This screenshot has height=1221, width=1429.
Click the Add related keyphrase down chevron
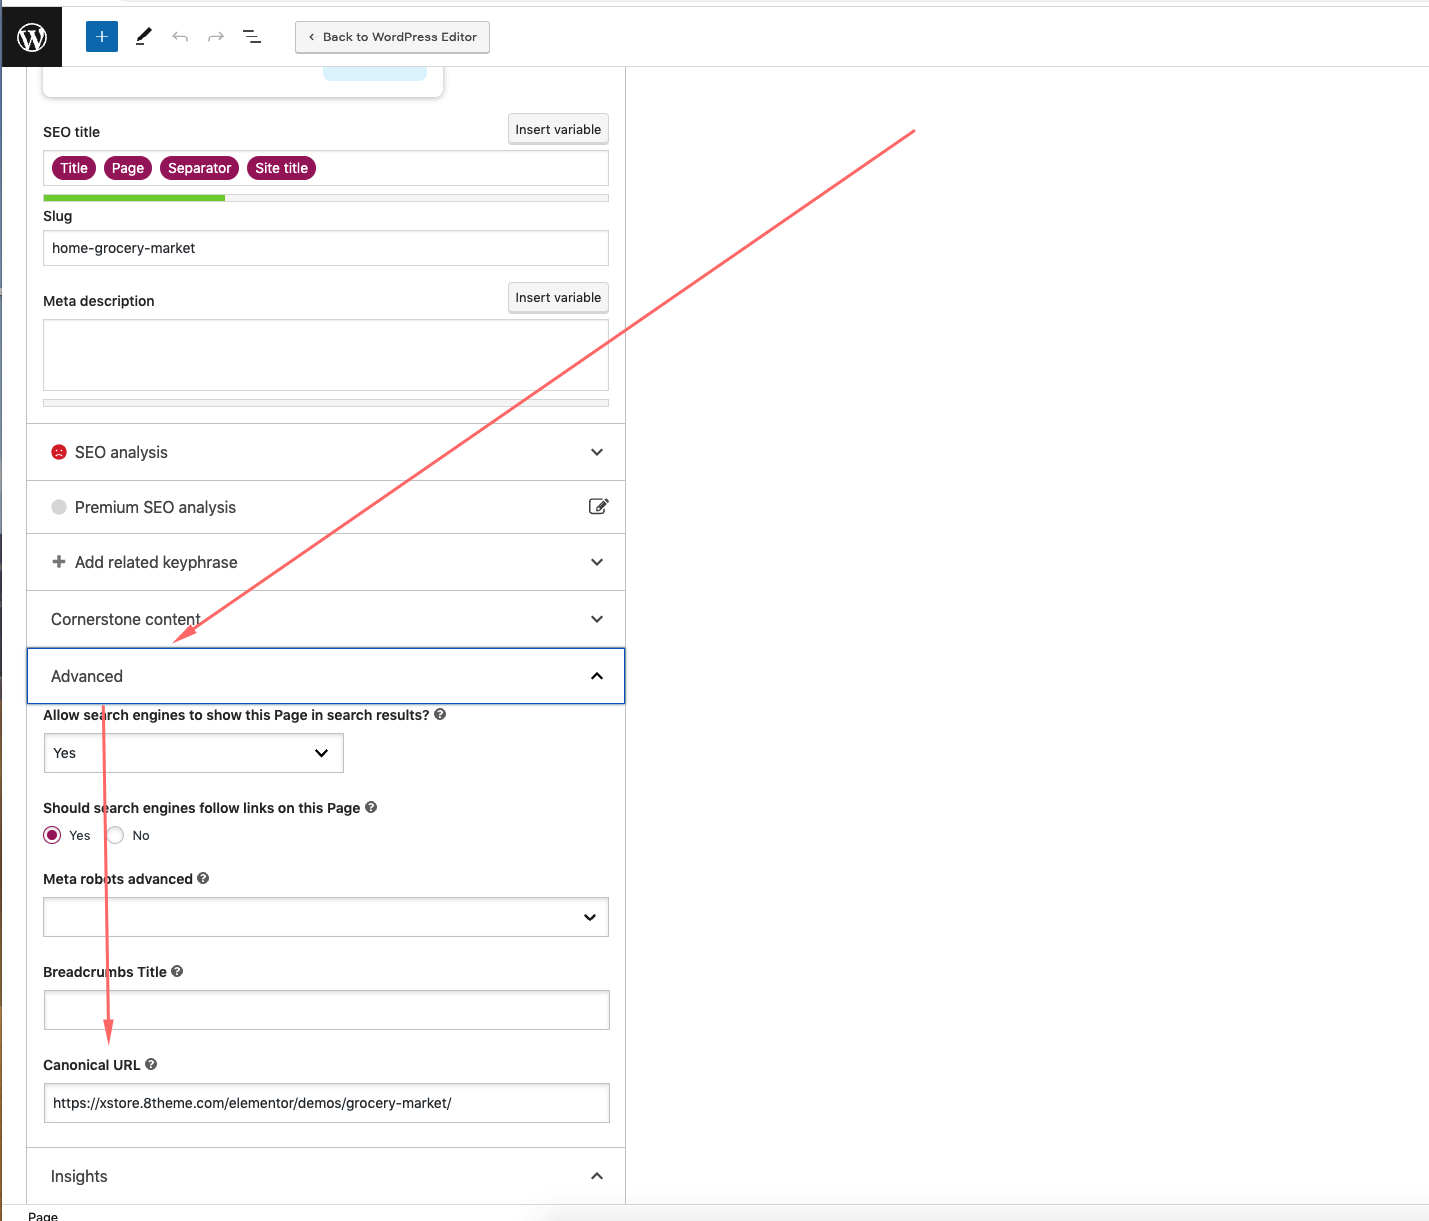click(x=597, y=562)
